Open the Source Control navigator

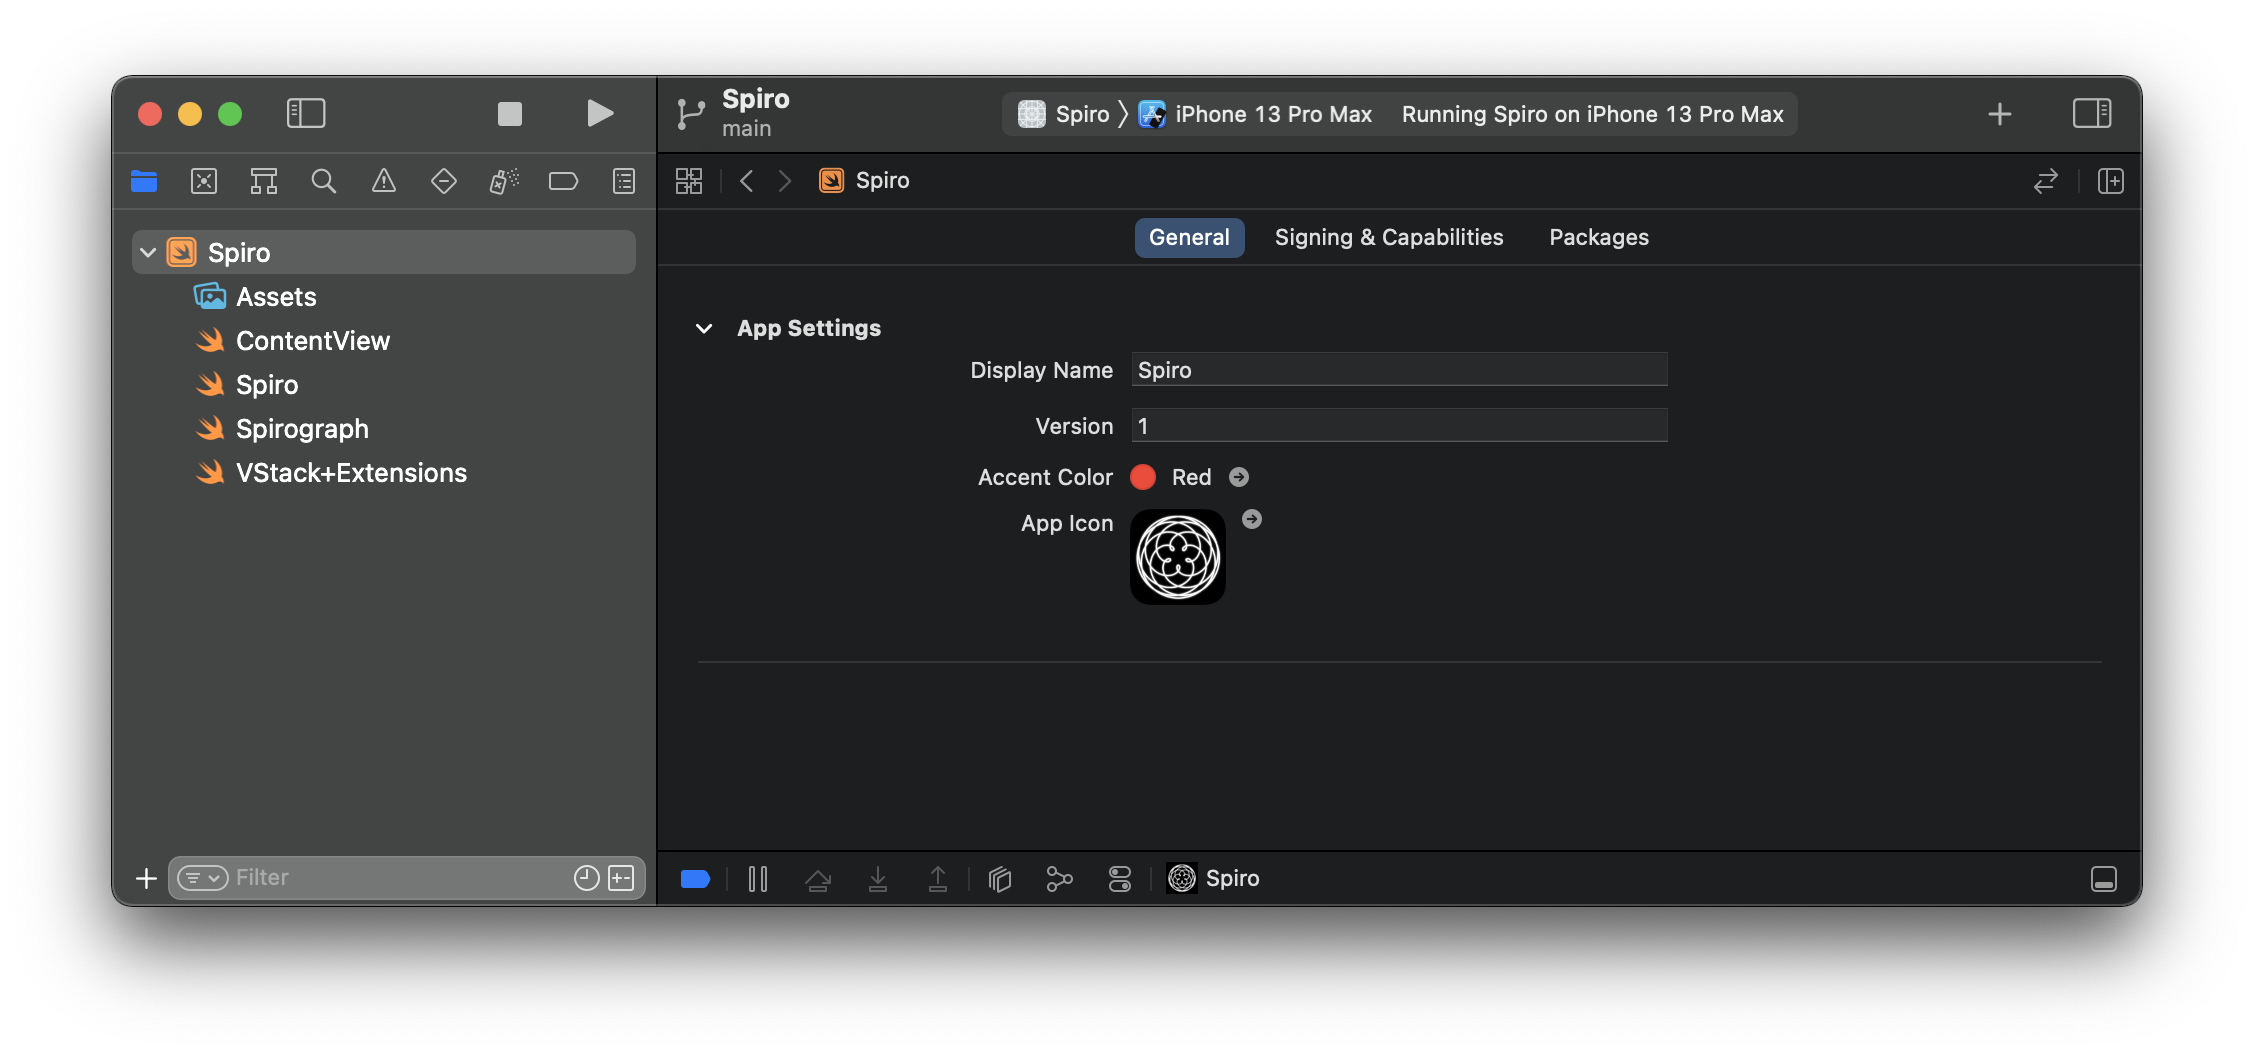[x=204, y=181]
